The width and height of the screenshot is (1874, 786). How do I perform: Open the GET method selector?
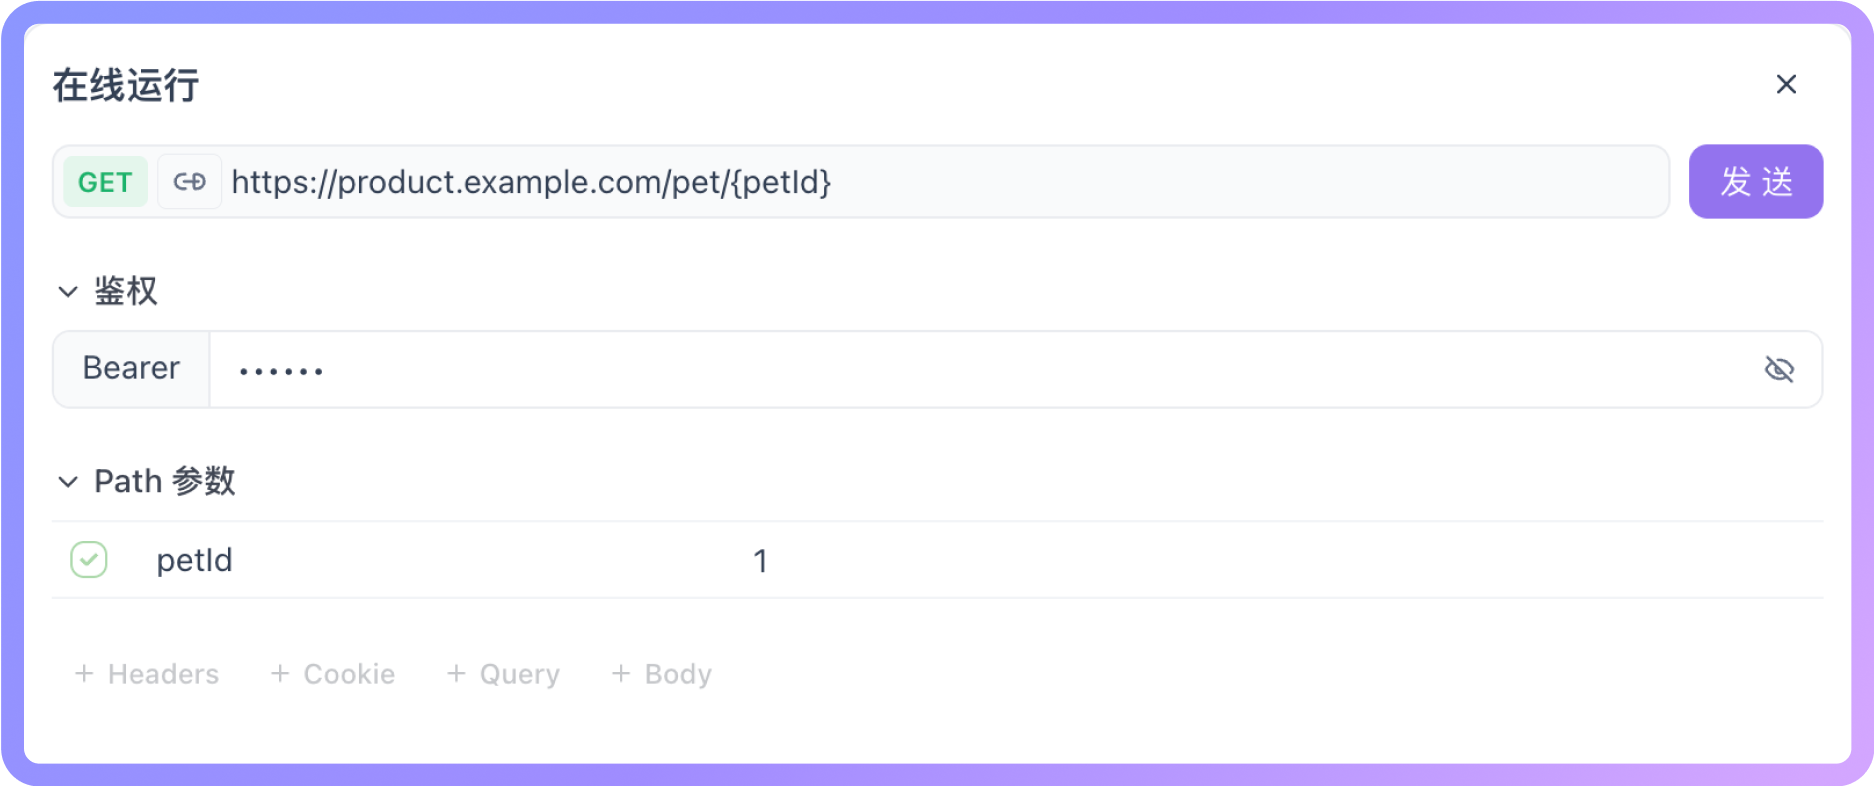coord(105,182)
